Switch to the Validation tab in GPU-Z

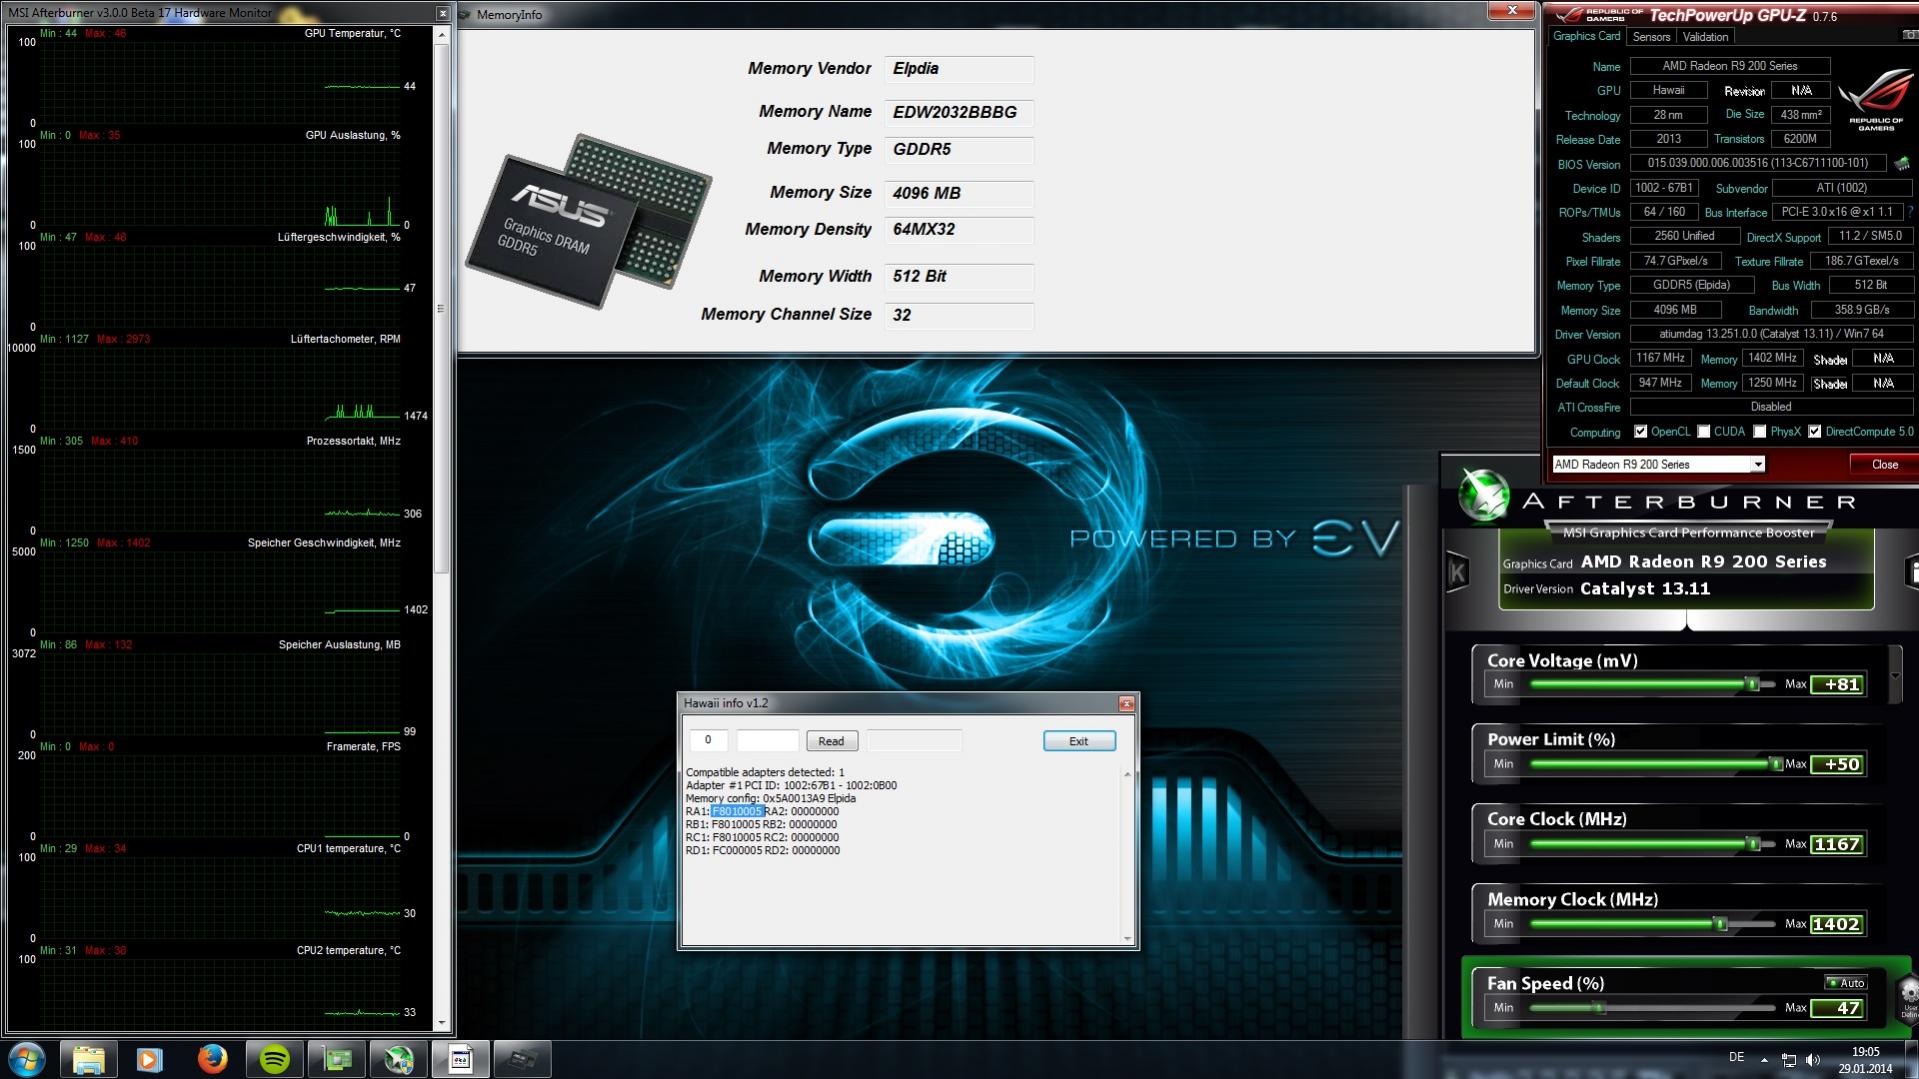point(1705,37)
